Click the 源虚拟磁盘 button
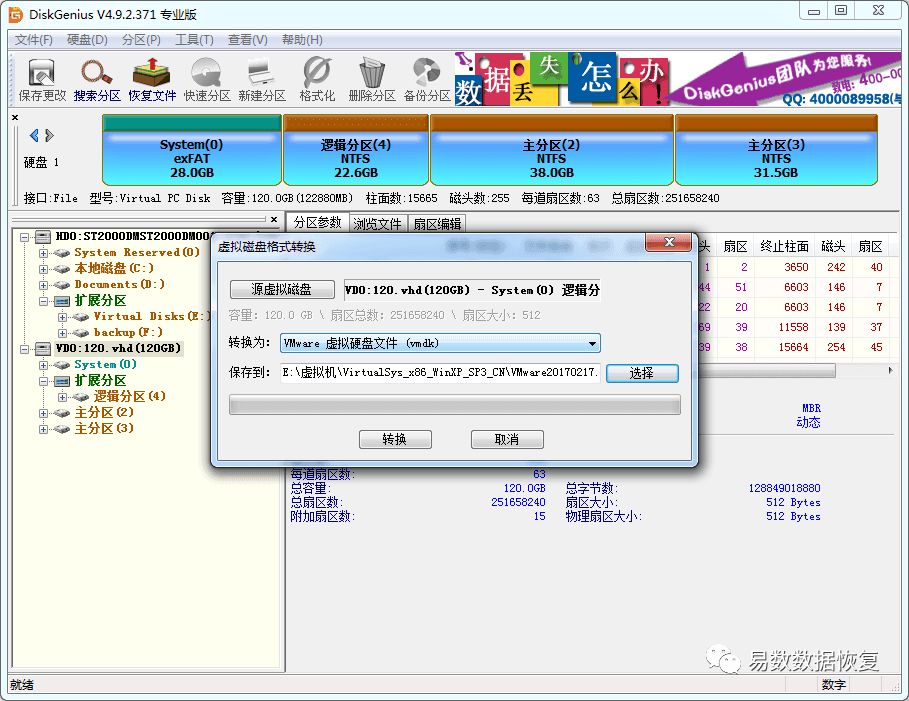Screen dimensions: 909x701 click(282, 289)
